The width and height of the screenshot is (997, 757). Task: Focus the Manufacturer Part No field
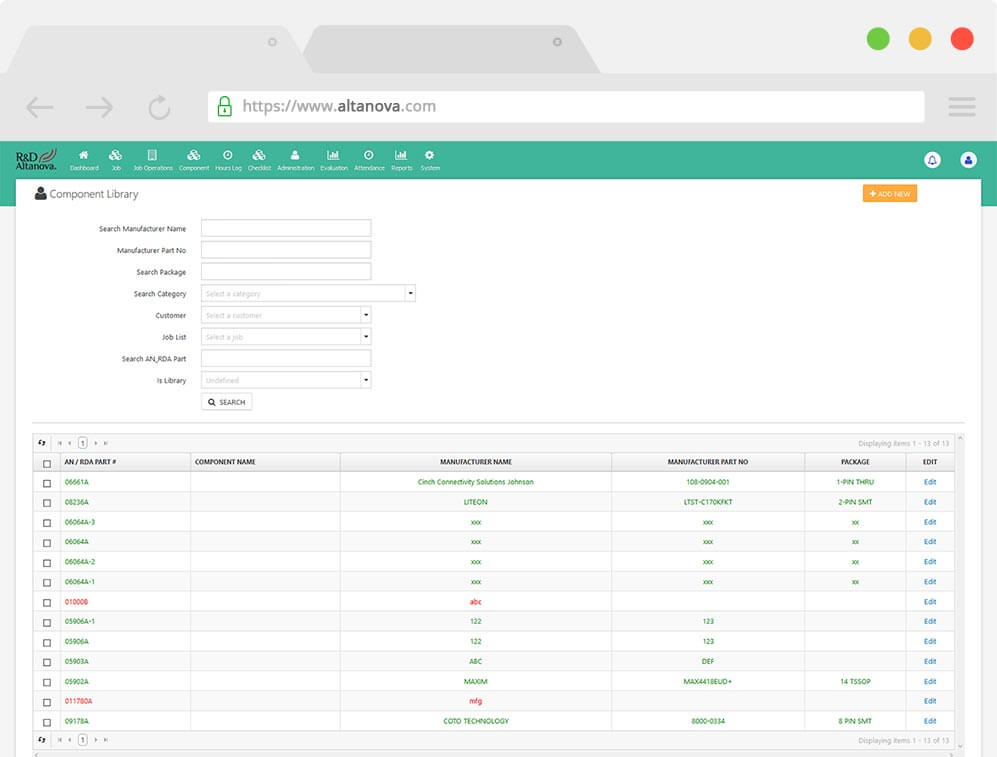(x=286, y=250)
